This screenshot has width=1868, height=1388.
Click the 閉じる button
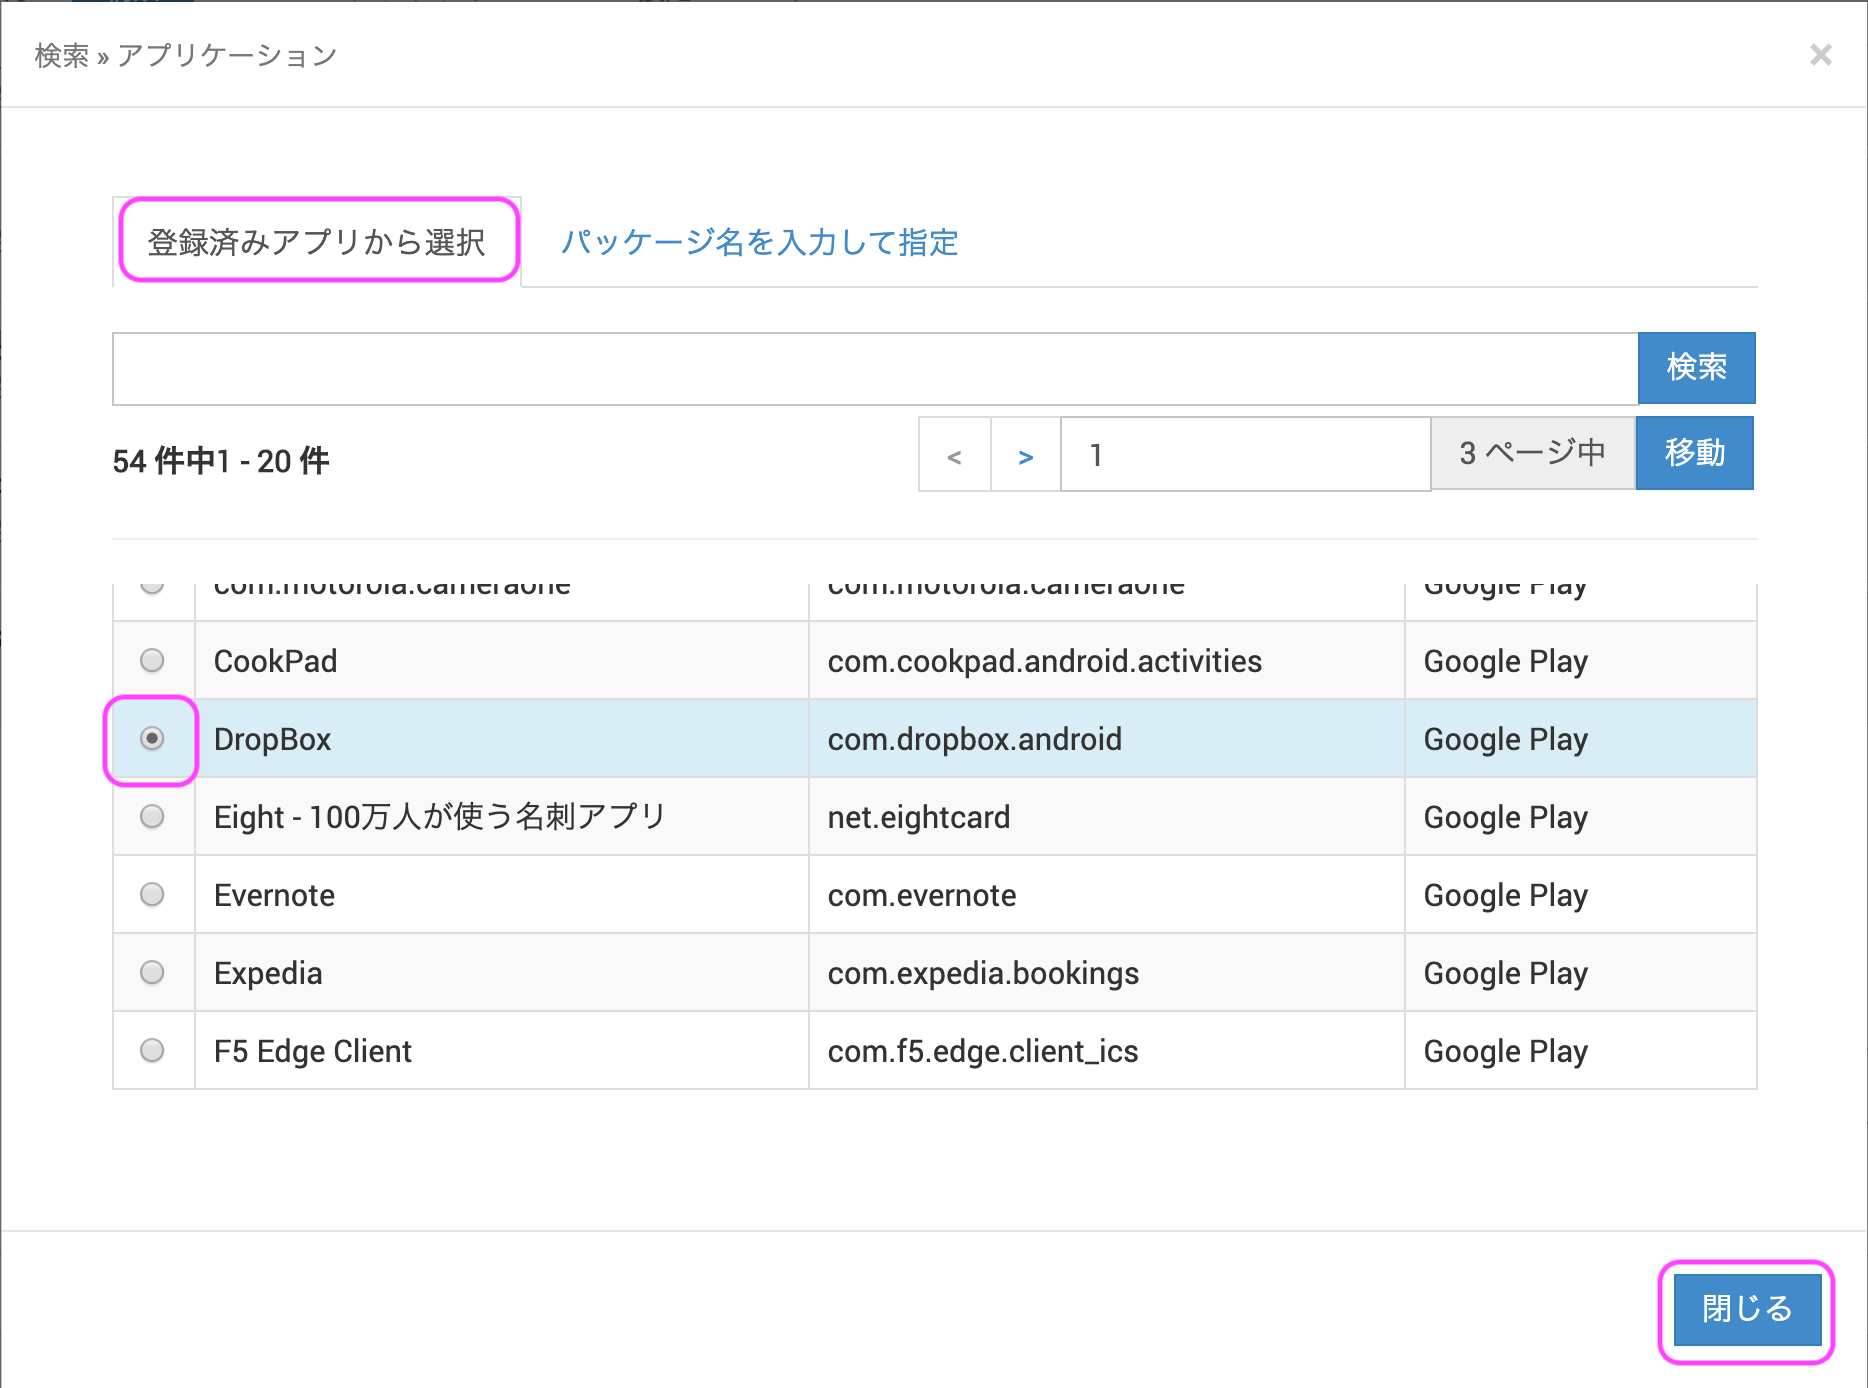(1746, 1309)
